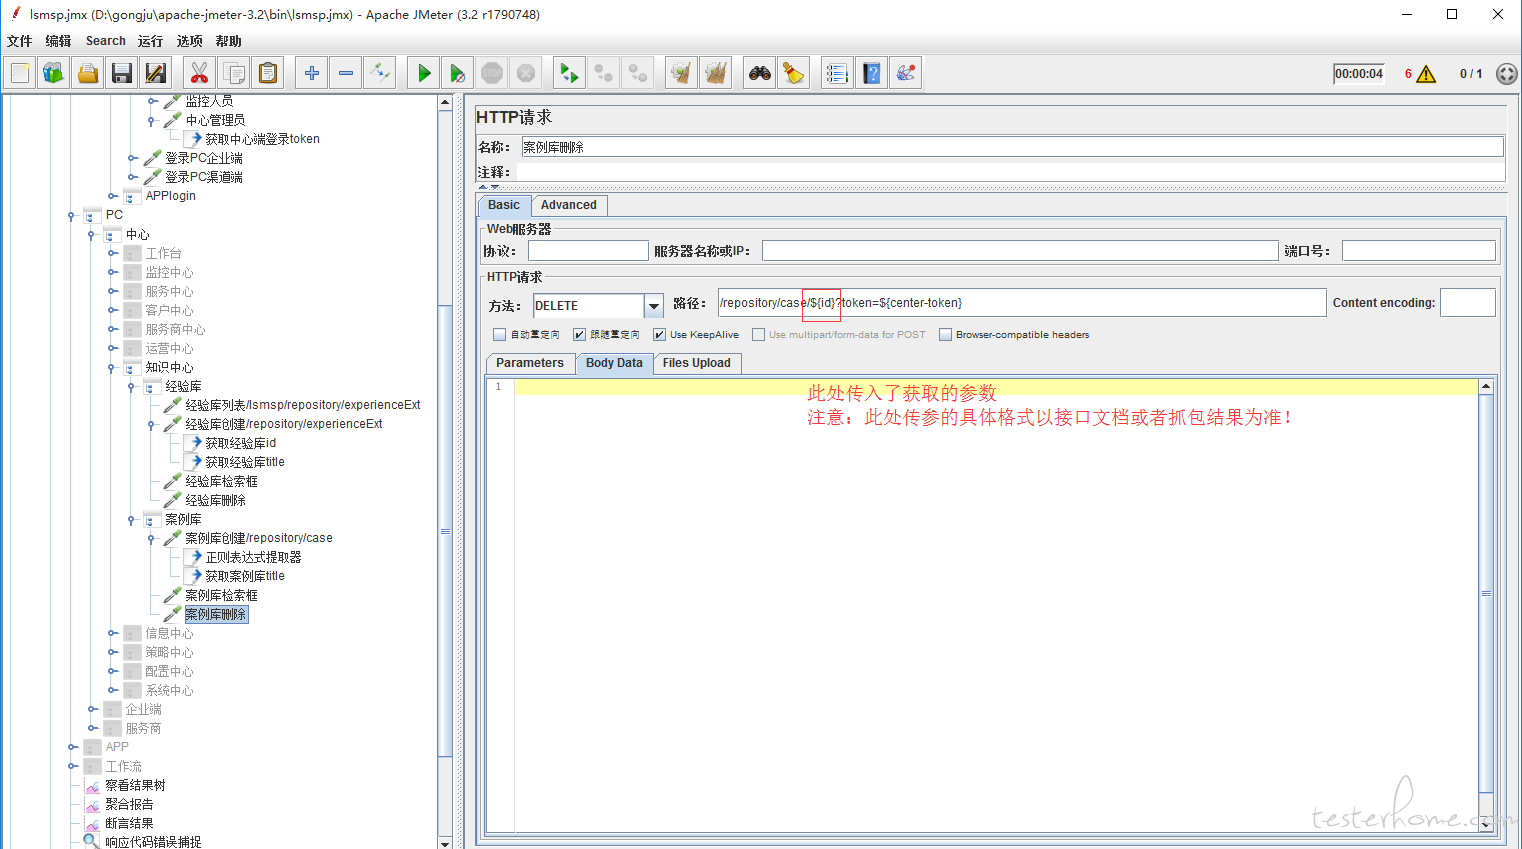
Task: Open the Function Helper dialog icon
Action: [x=838, y=73]
